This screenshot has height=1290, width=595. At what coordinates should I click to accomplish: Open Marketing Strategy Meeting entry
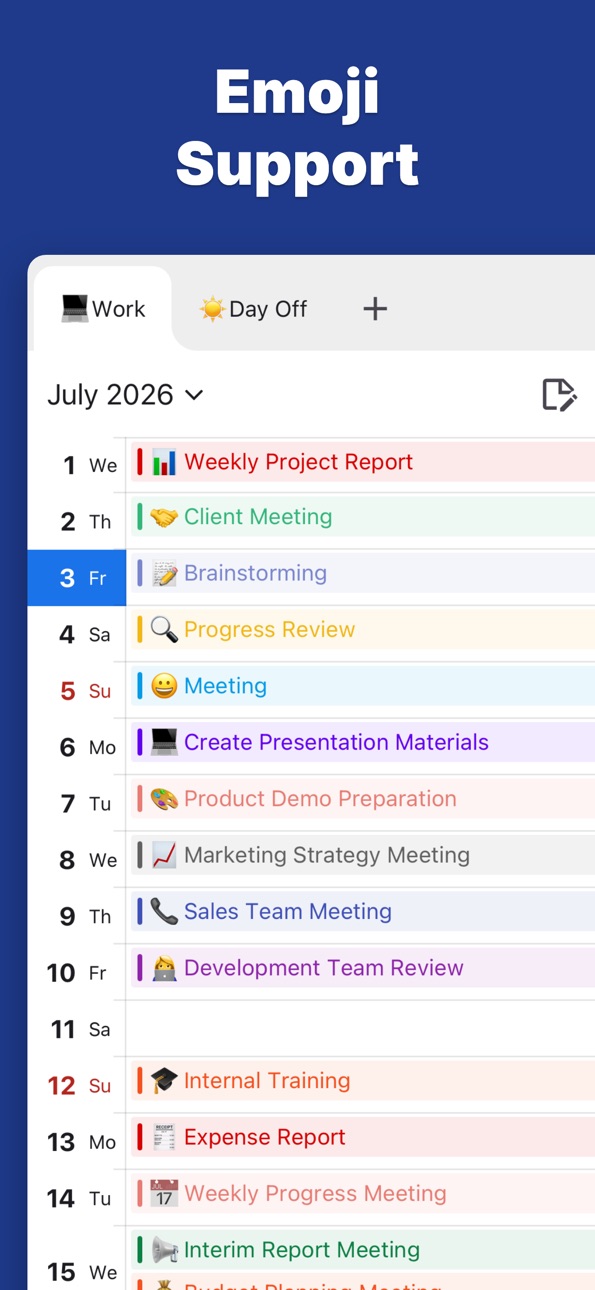tap(363, 856)
